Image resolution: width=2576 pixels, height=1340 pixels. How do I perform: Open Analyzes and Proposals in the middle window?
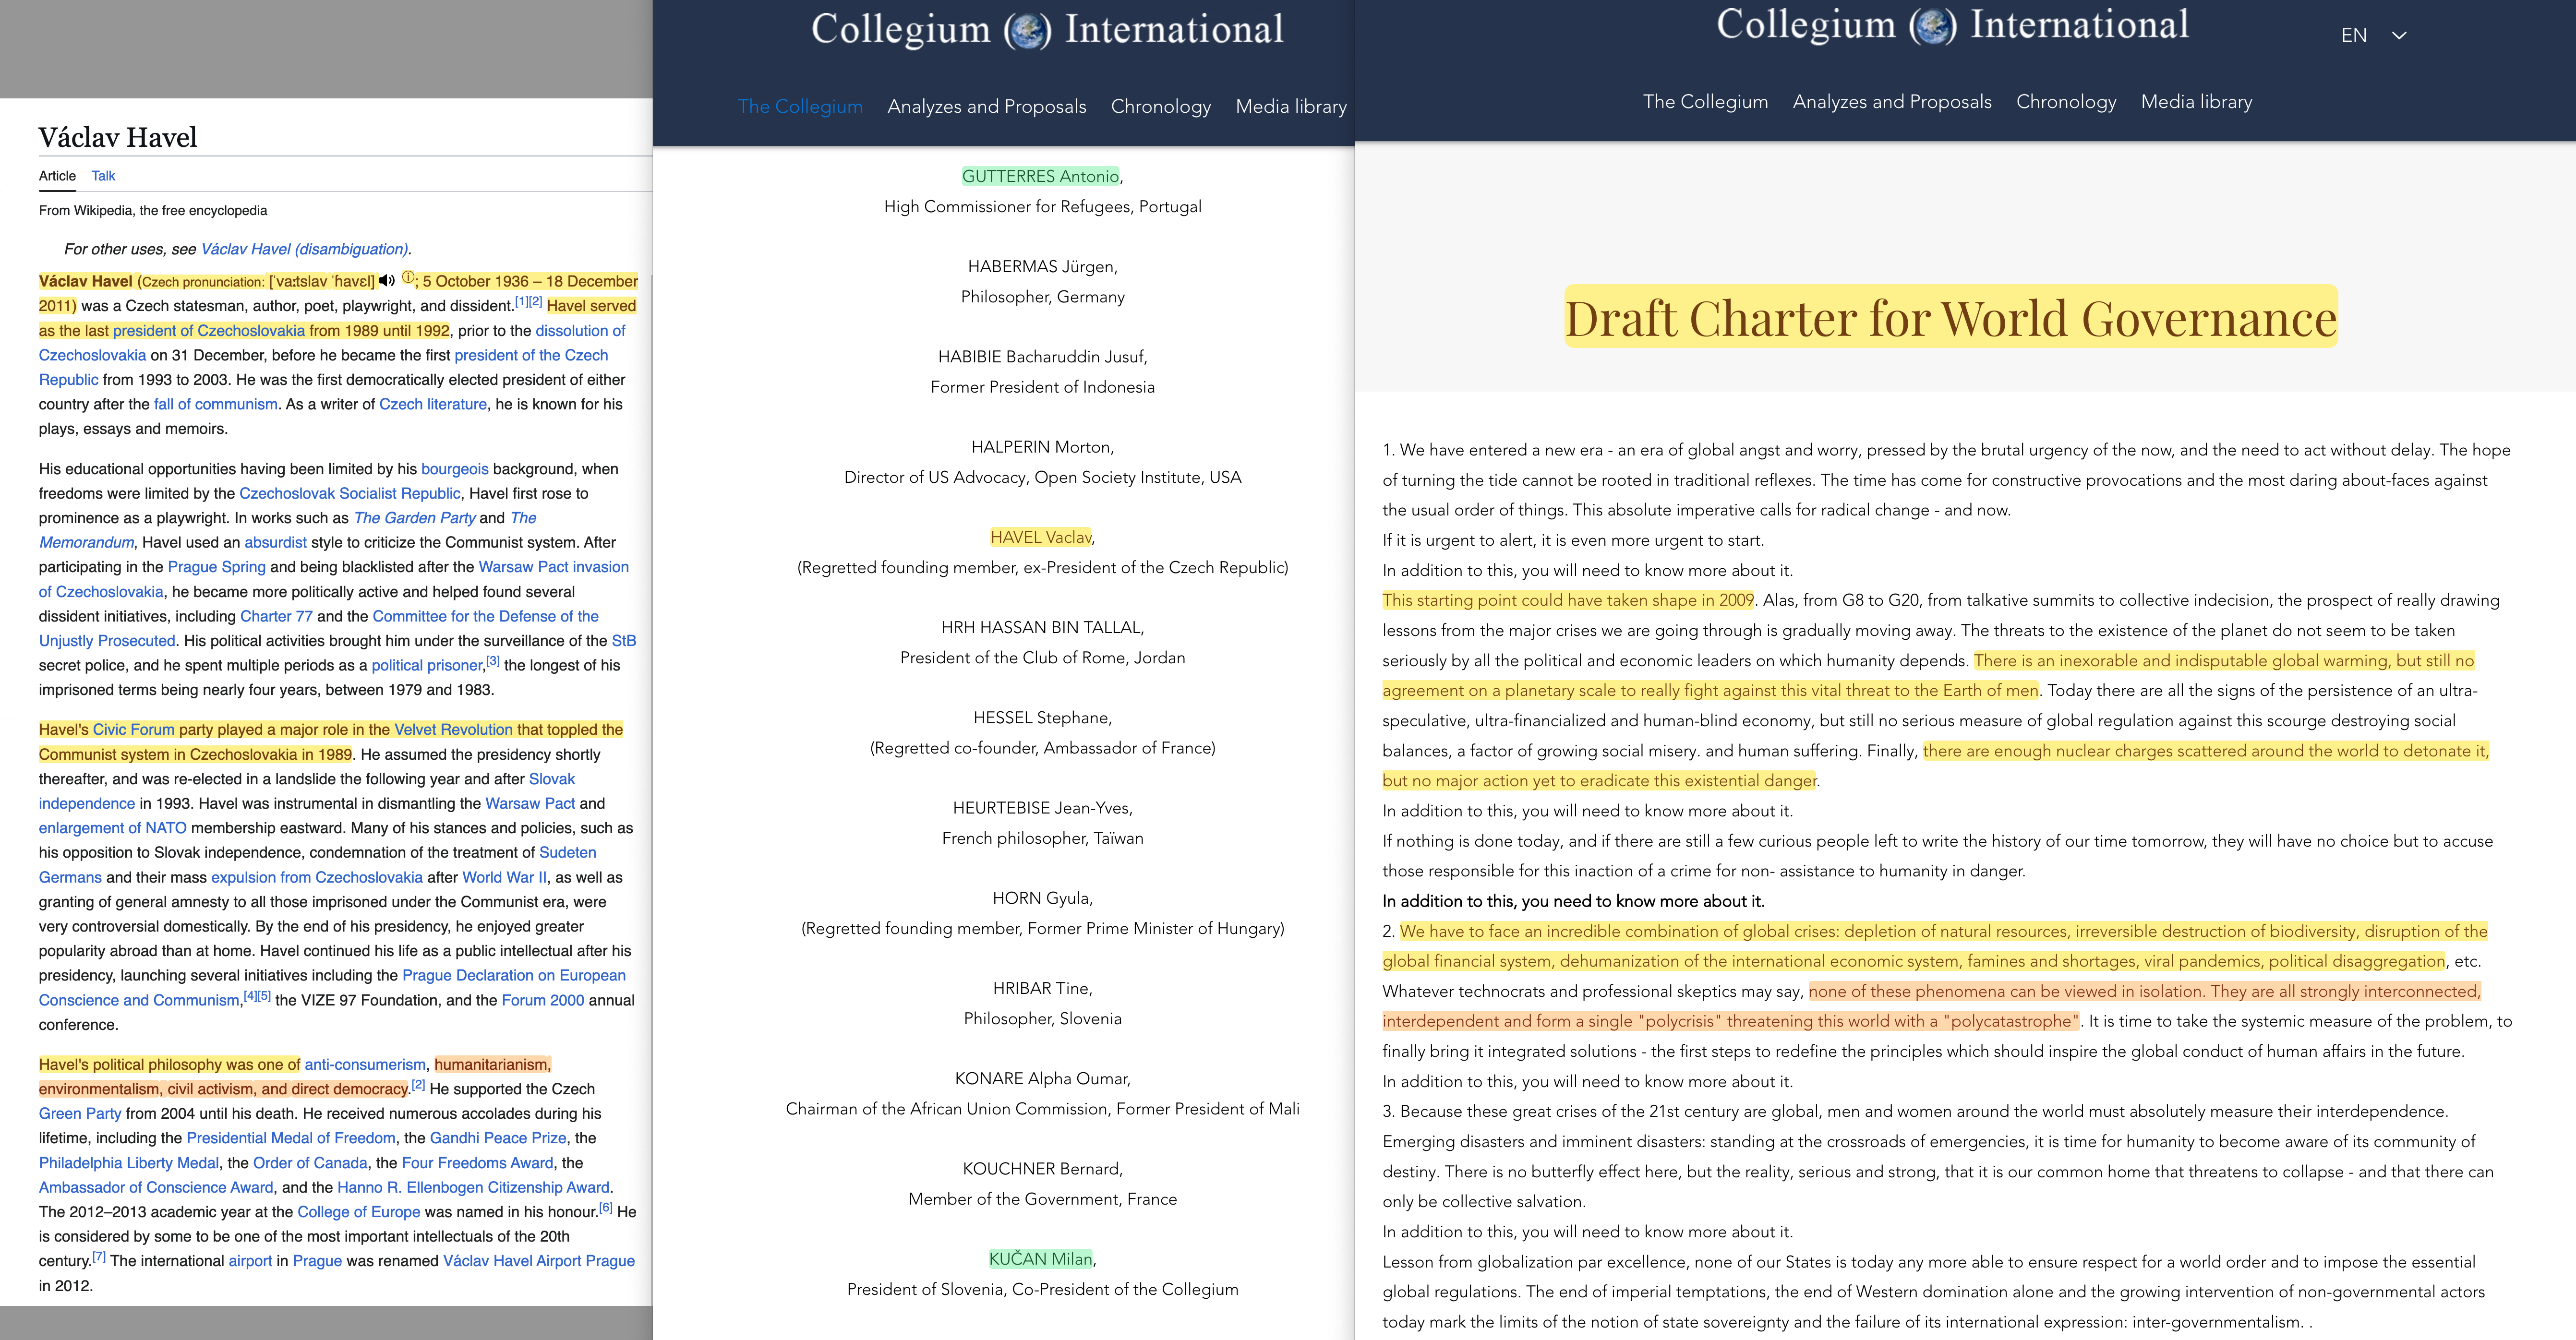986,106
